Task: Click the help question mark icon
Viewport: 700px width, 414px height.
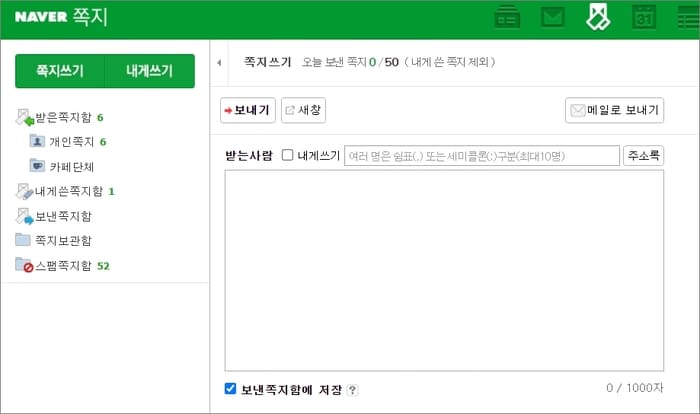Action: click(352, 390)
